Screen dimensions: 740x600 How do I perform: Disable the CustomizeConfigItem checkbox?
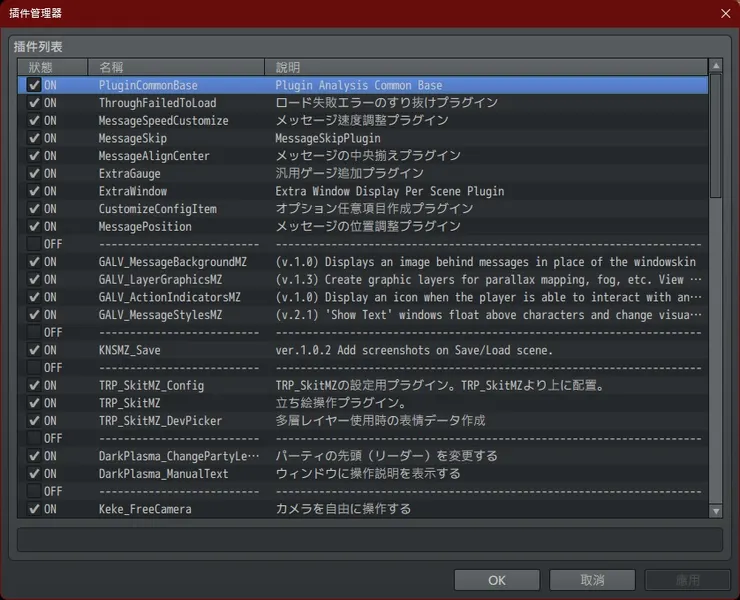point(34,209)
